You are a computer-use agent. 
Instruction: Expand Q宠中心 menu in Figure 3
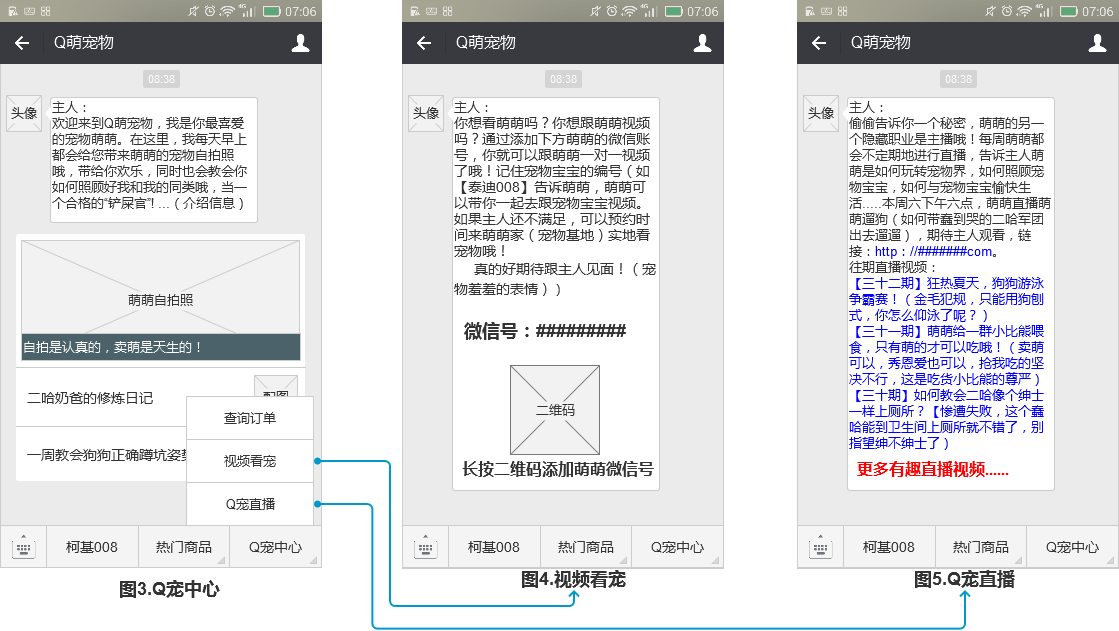[275, 547]
